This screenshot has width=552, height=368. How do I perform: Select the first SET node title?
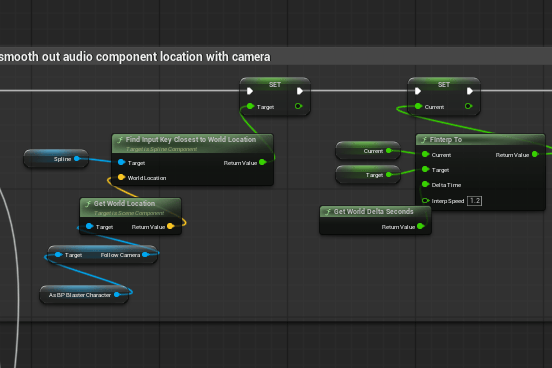pyautogui.click(x=275, y=85)
